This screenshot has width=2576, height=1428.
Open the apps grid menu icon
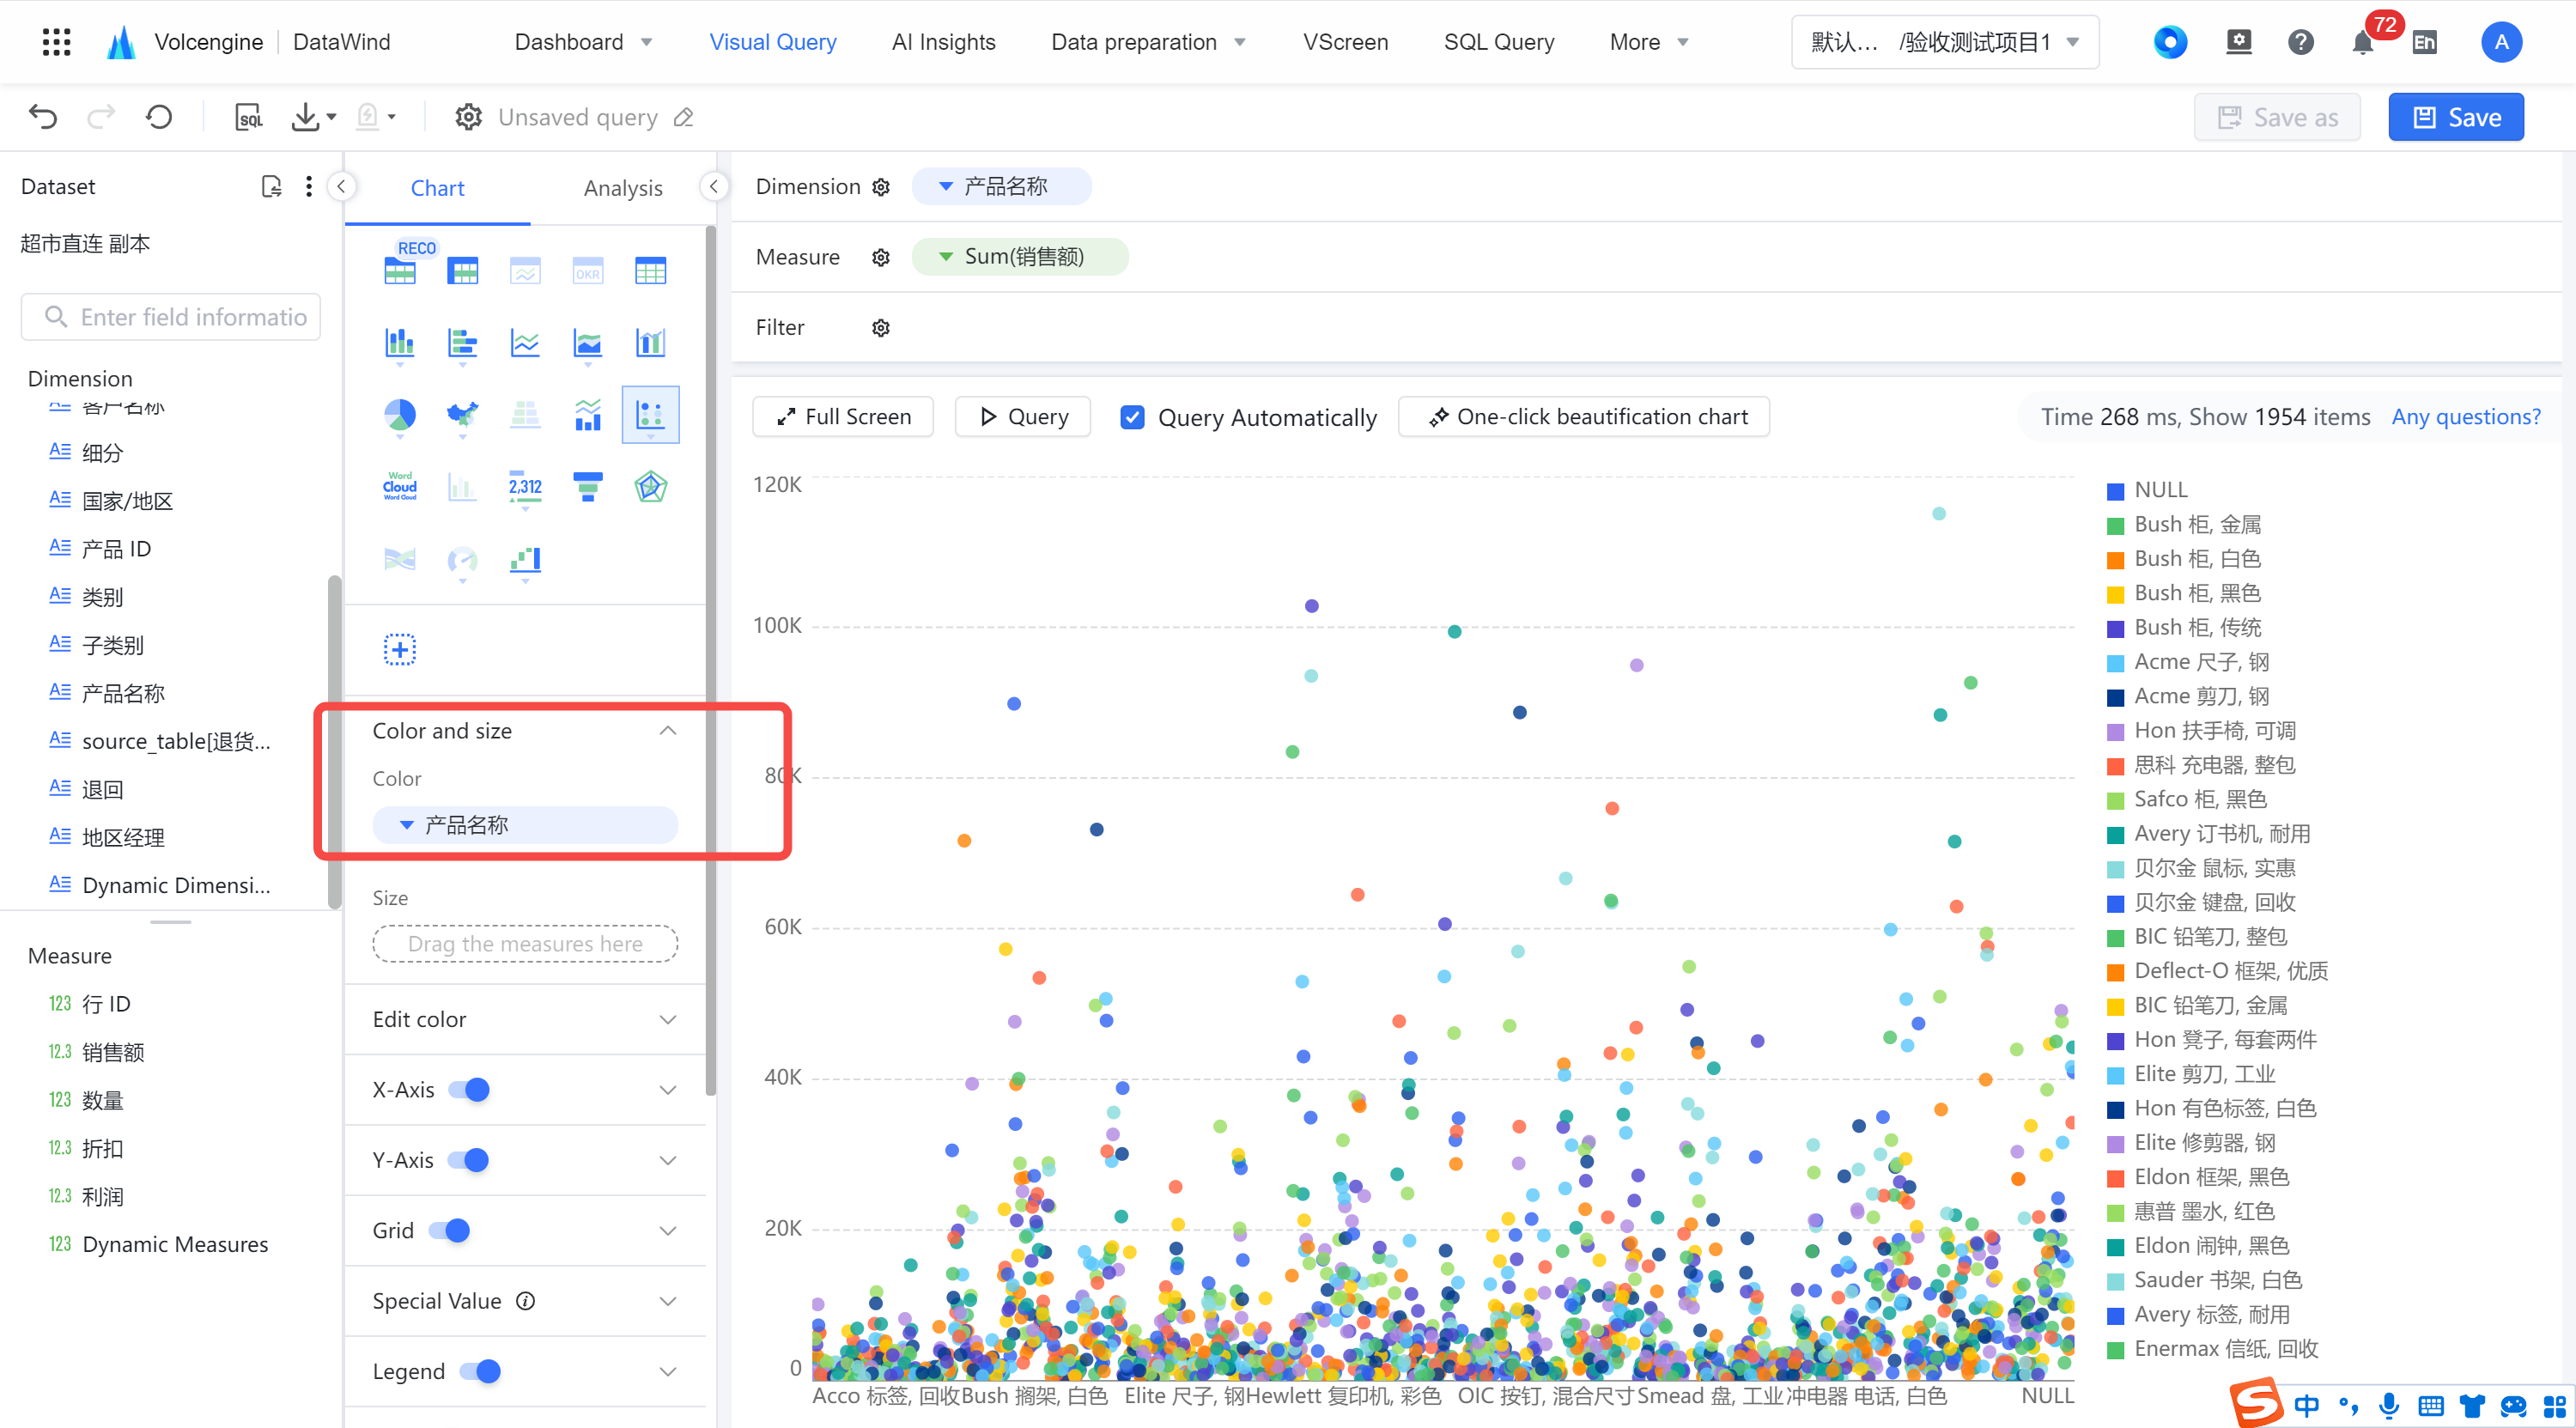click(56, 42)
